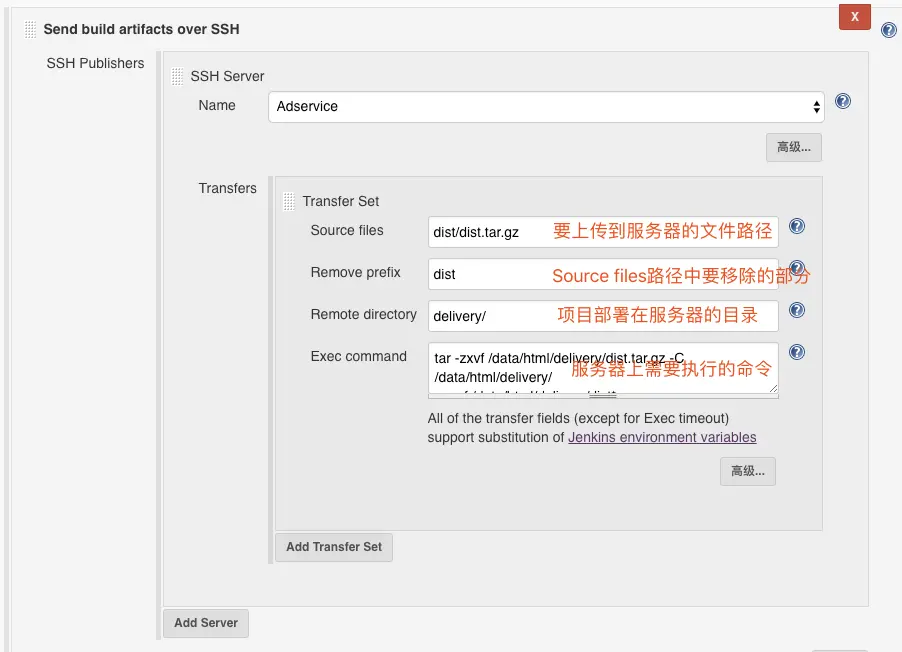Open help for the Remote directory field
The height and width of the screenshot is (652, 902).
pyautogui.click(x=797, y=311)
